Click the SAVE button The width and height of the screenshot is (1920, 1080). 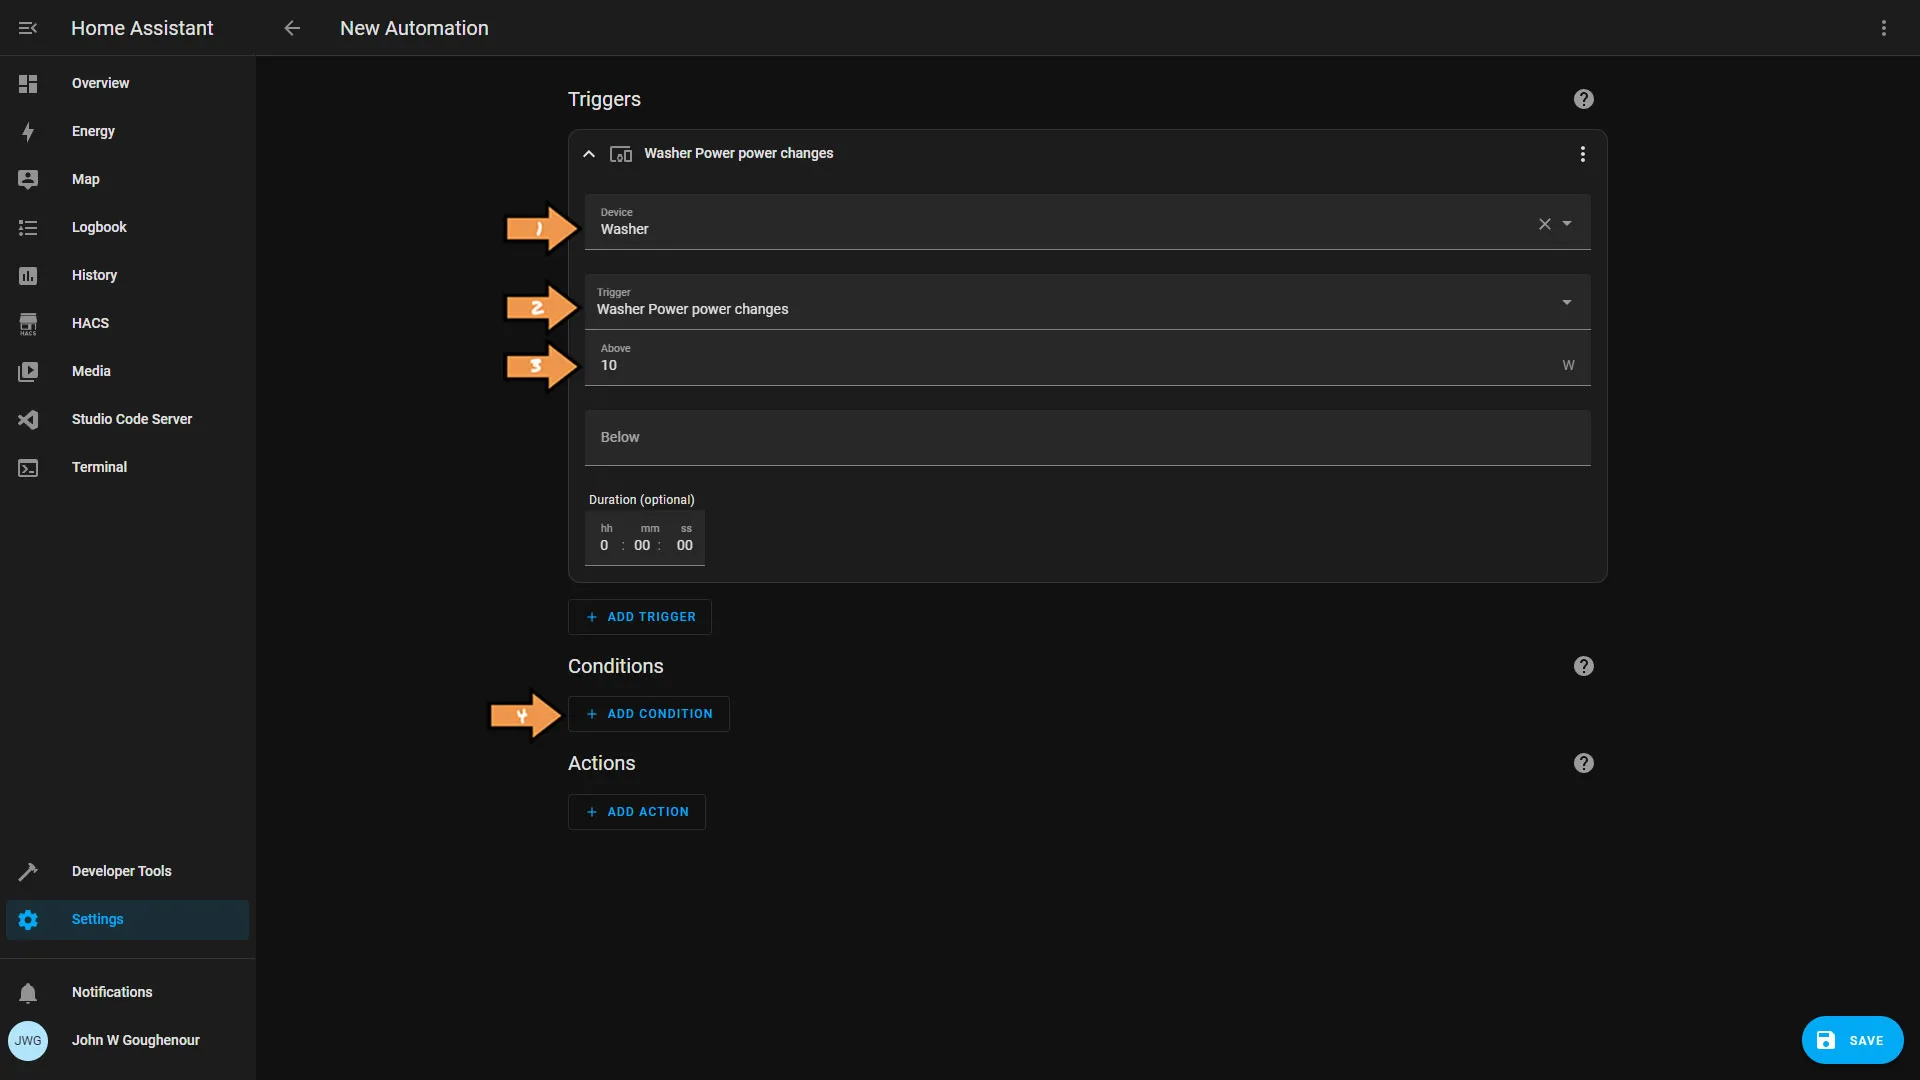pos(1853,1040)
